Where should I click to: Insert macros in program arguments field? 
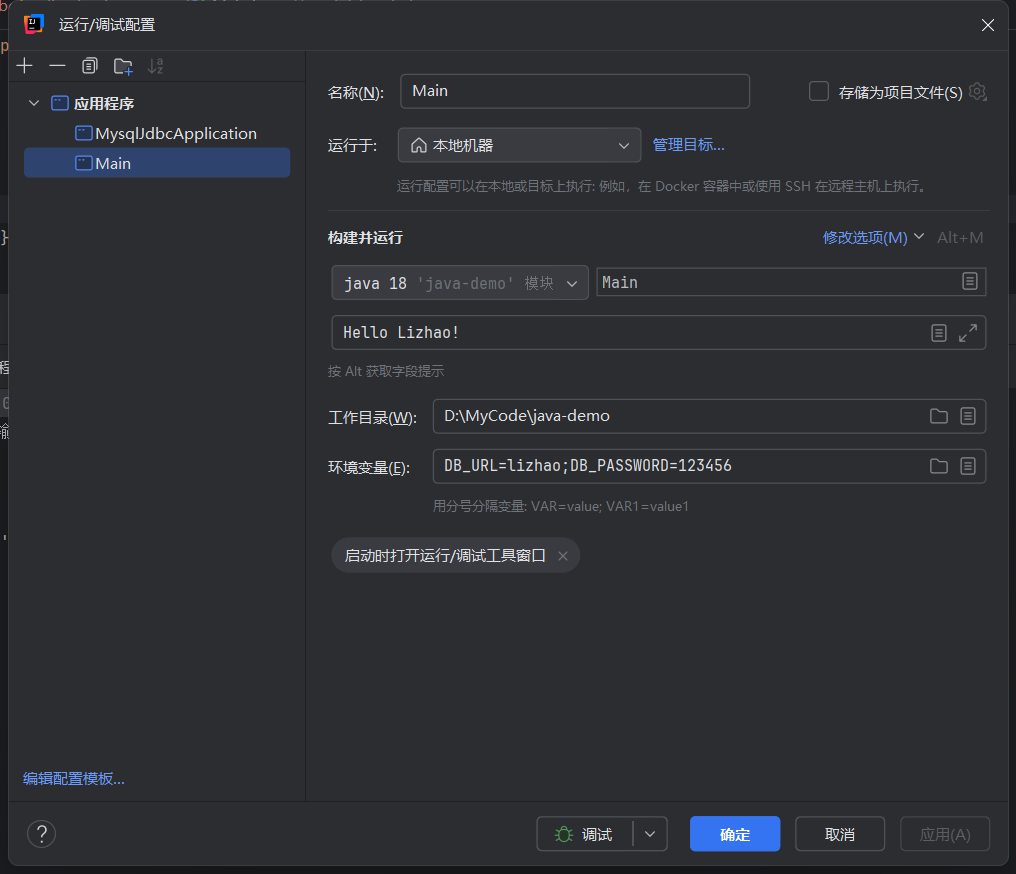938,333
